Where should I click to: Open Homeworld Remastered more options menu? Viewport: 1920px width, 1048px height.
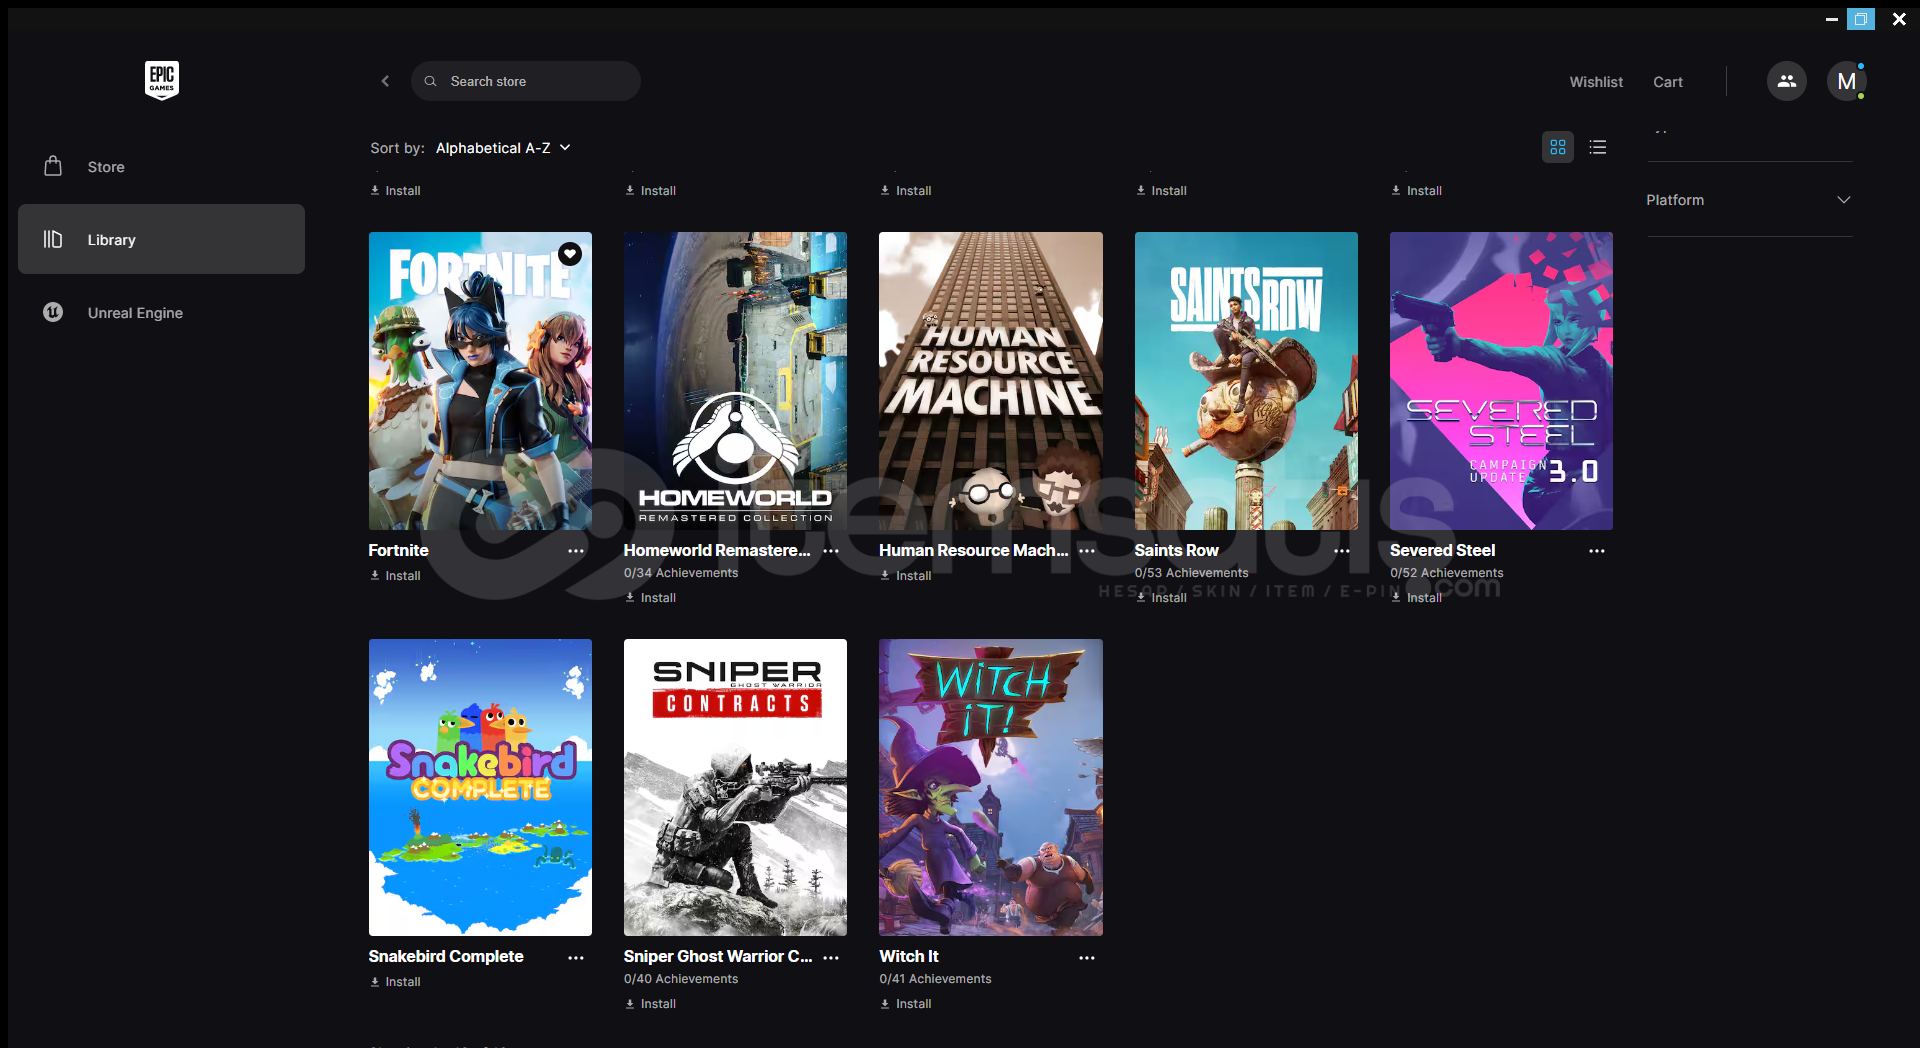point(831,551)
